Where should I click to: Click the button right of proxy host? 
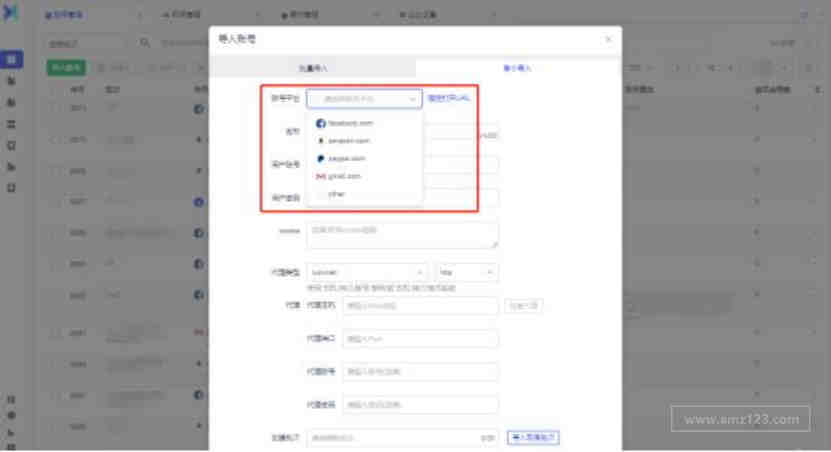524,306
